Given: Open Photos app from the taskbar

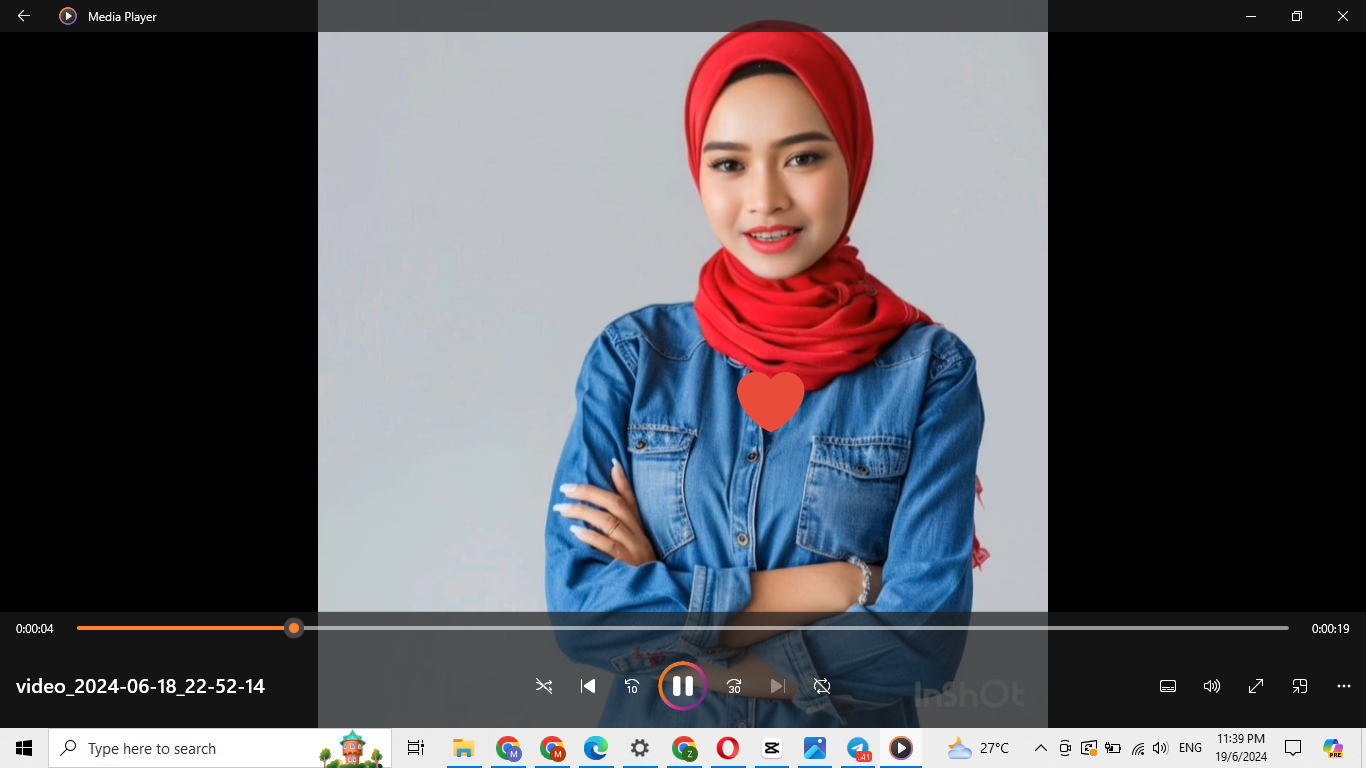Looking at the screenshot, I should coord(815,748).
